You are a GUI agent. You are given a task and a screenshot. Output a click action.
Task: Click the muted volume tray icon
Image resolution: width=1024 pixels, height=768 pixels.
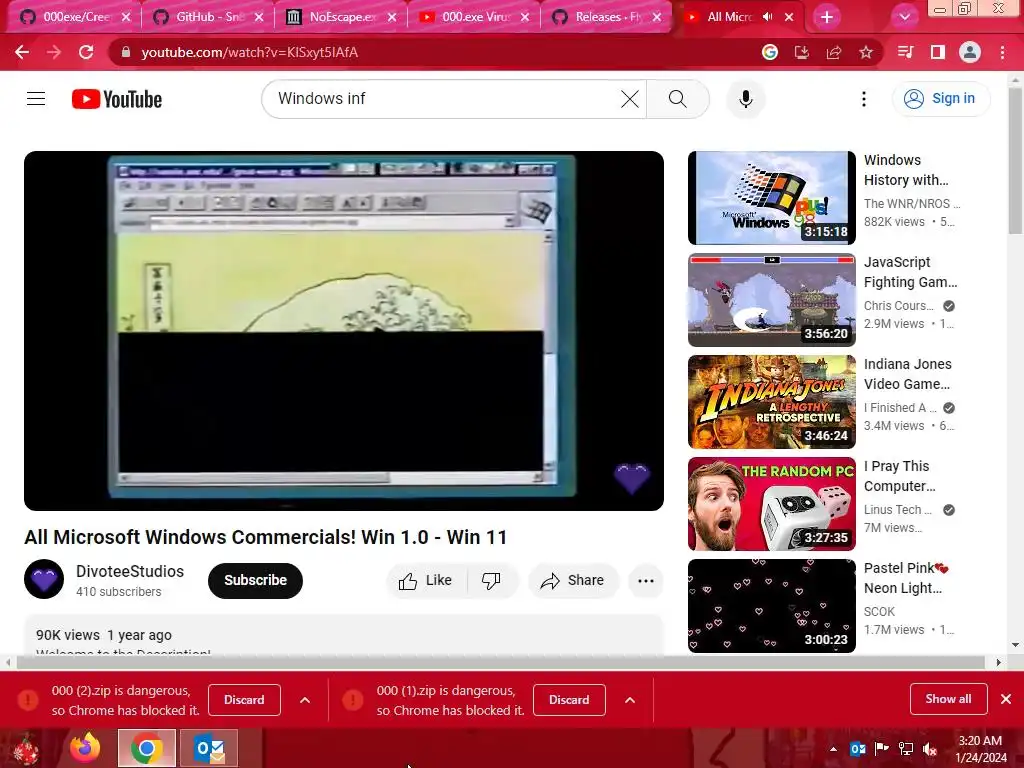[929, 749]
